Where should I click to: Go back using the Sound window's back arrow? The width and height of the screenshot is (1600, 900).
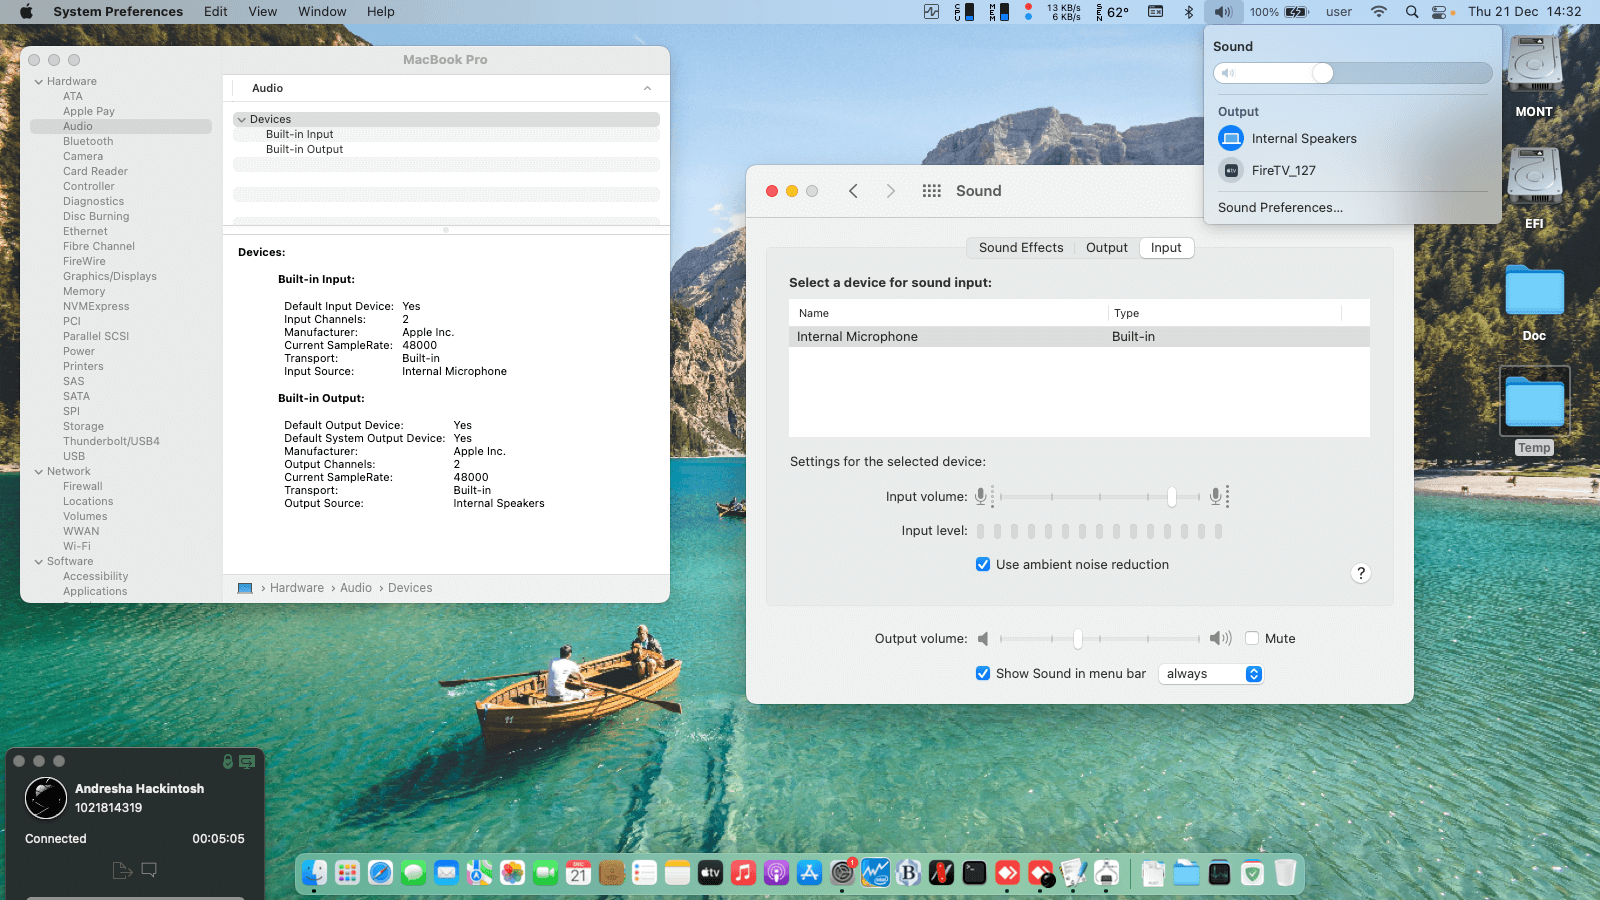coord(853,191)
